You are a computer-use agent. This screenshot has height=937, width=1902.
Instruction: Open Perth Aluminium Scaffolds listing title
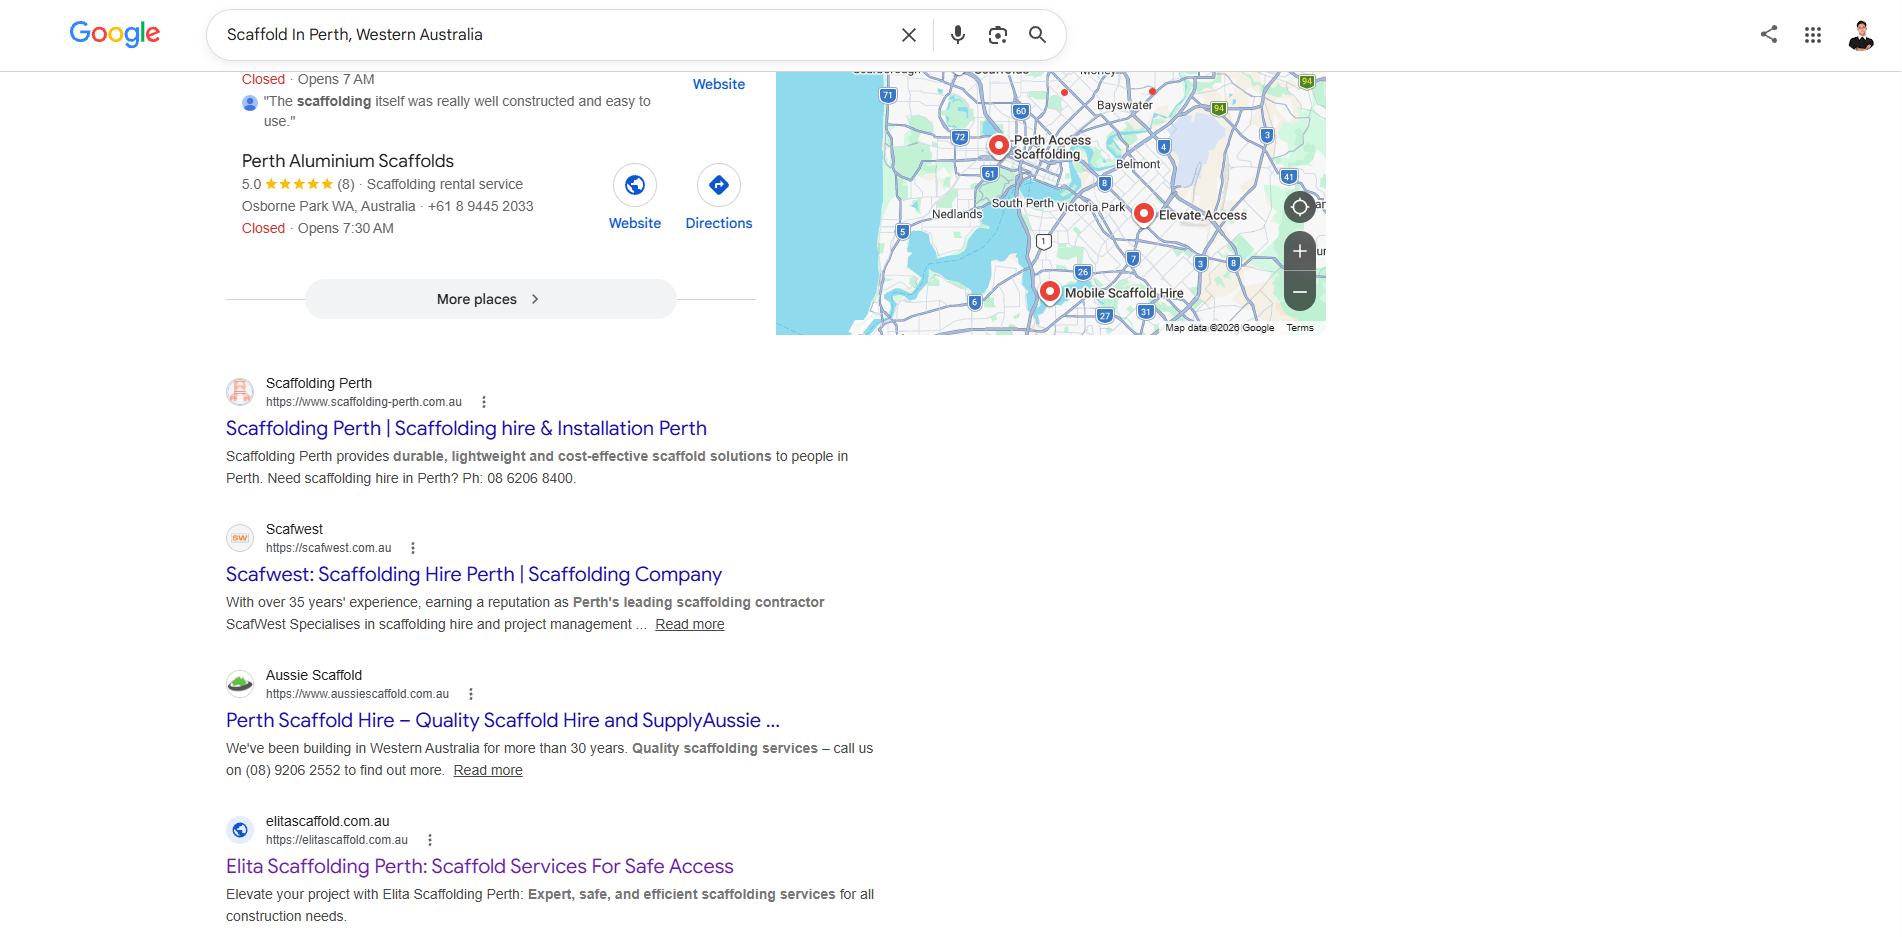click(348, 161)
